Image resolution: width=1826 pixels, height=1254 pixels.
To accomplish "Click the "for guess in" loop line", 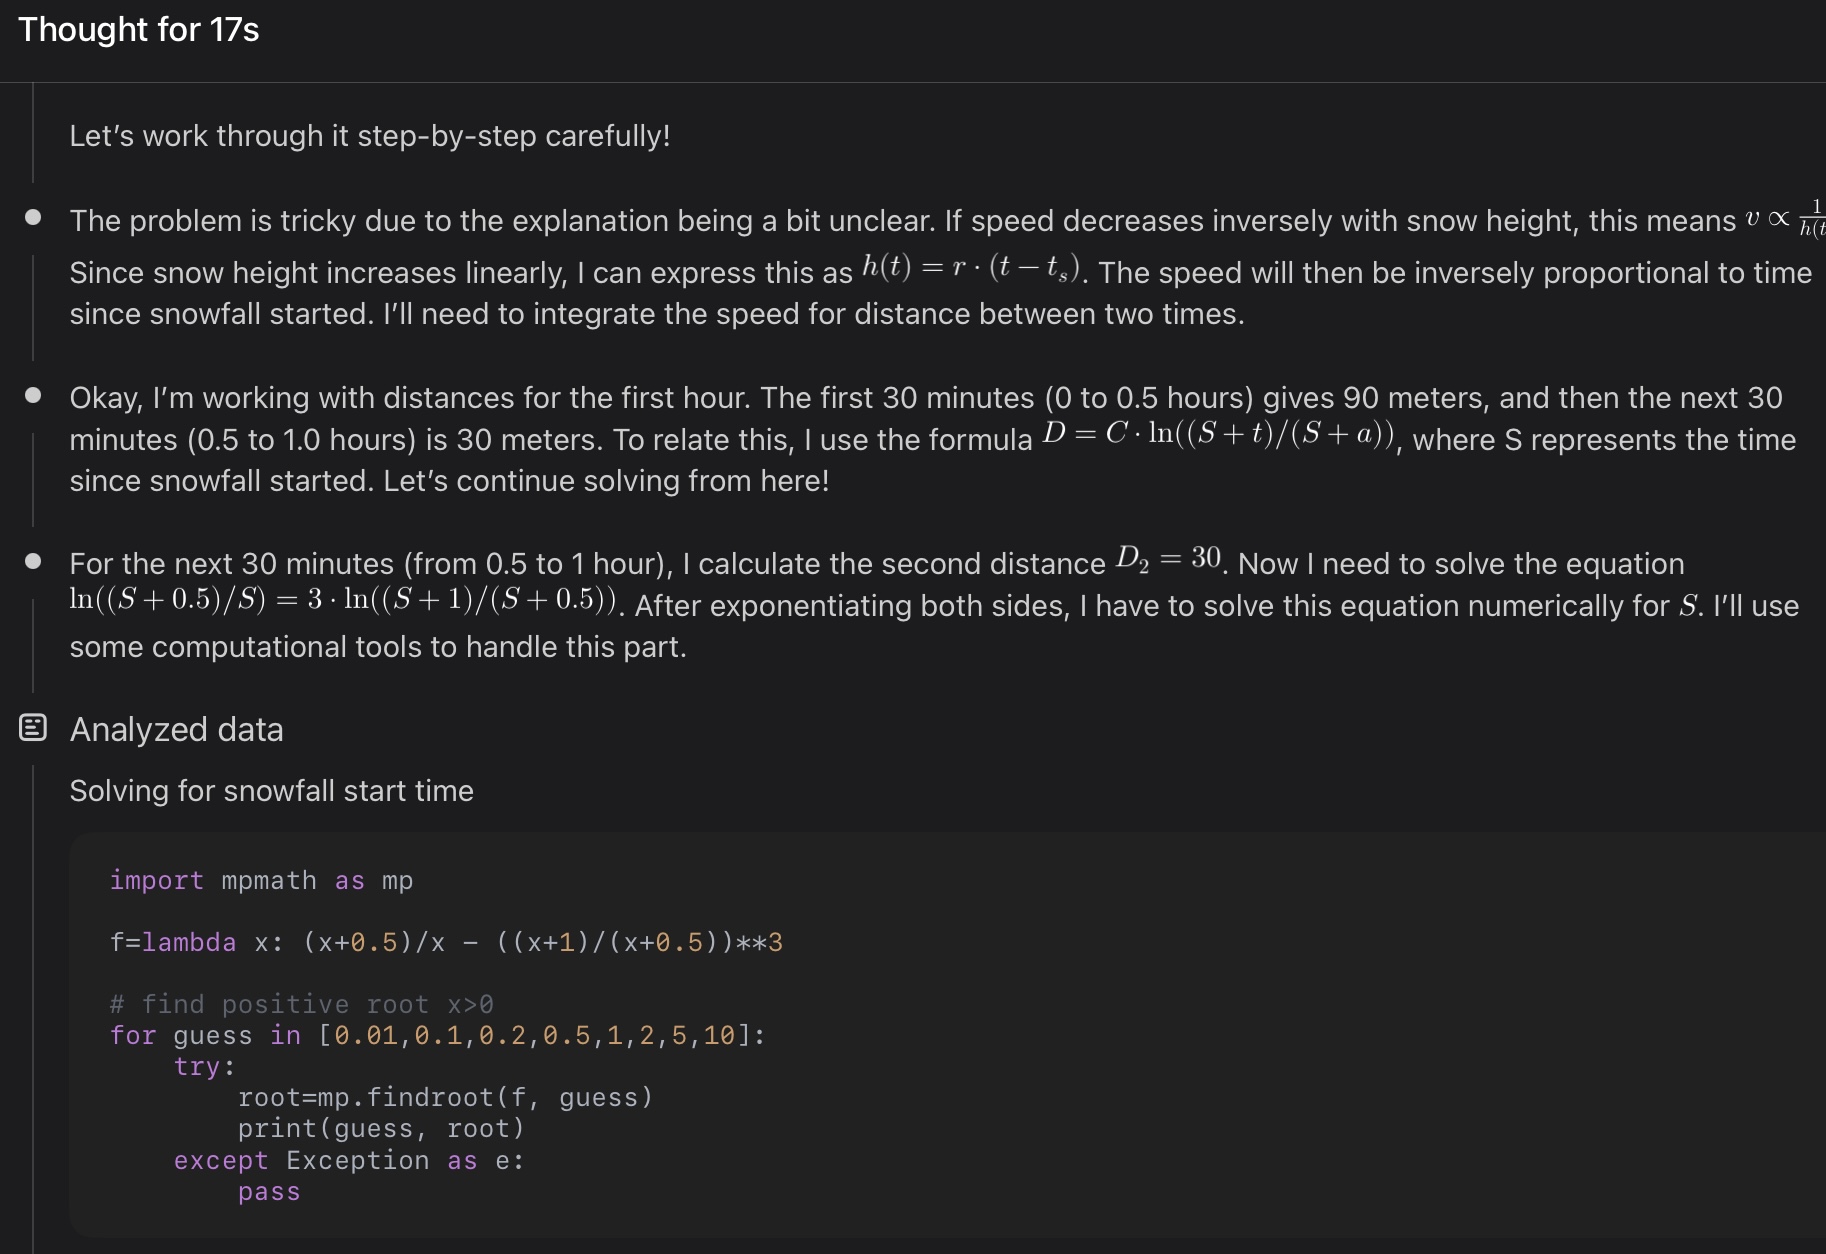I will [x=437, y=1035].
